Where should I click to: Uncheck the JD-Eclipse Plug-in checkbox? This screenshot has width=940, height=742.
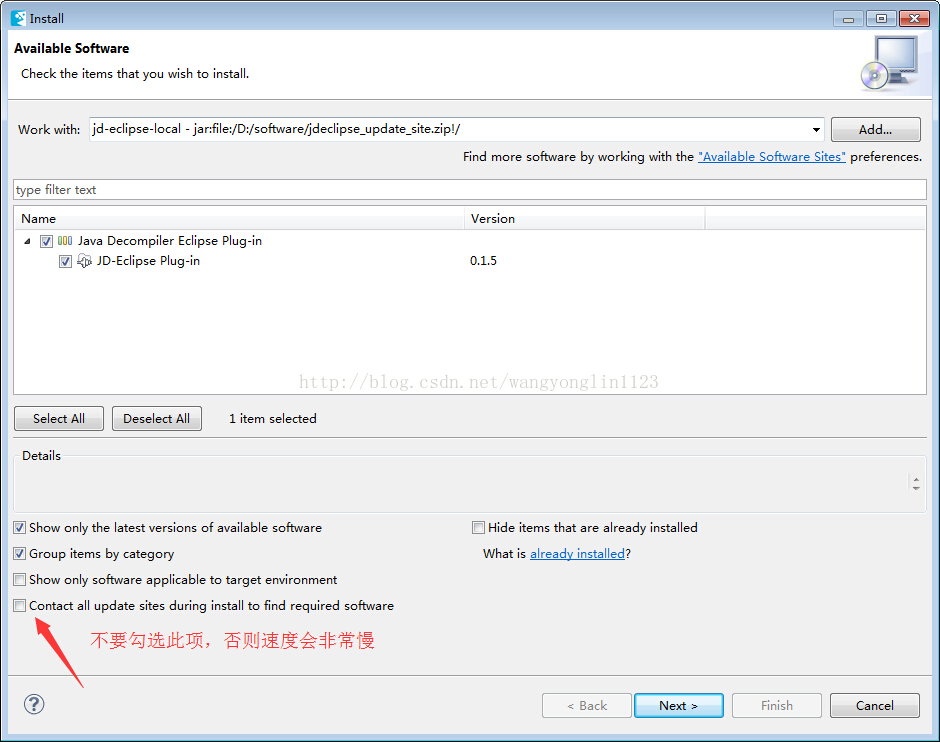tap(65, 261)
